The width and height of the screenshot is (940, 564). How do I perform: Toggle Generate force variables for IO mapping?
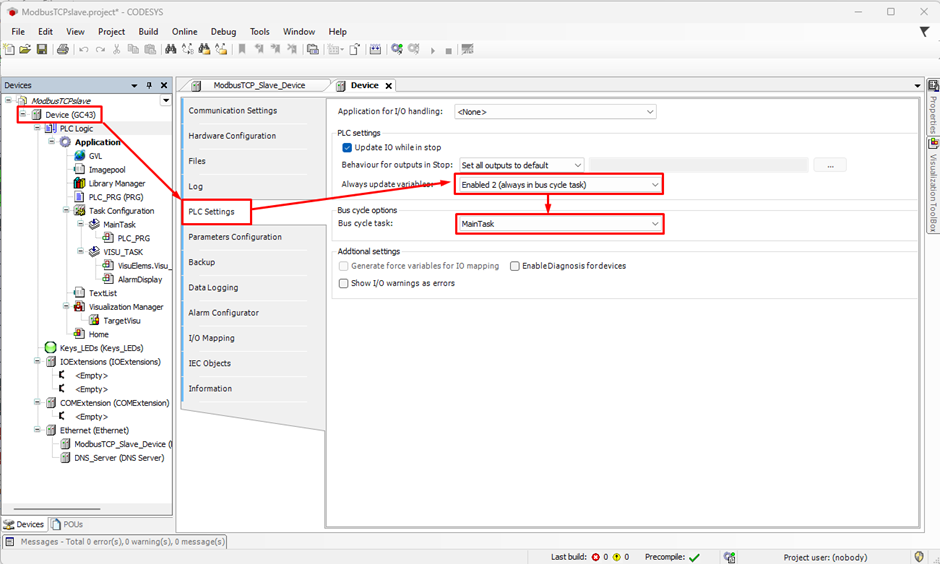[344, 266]
